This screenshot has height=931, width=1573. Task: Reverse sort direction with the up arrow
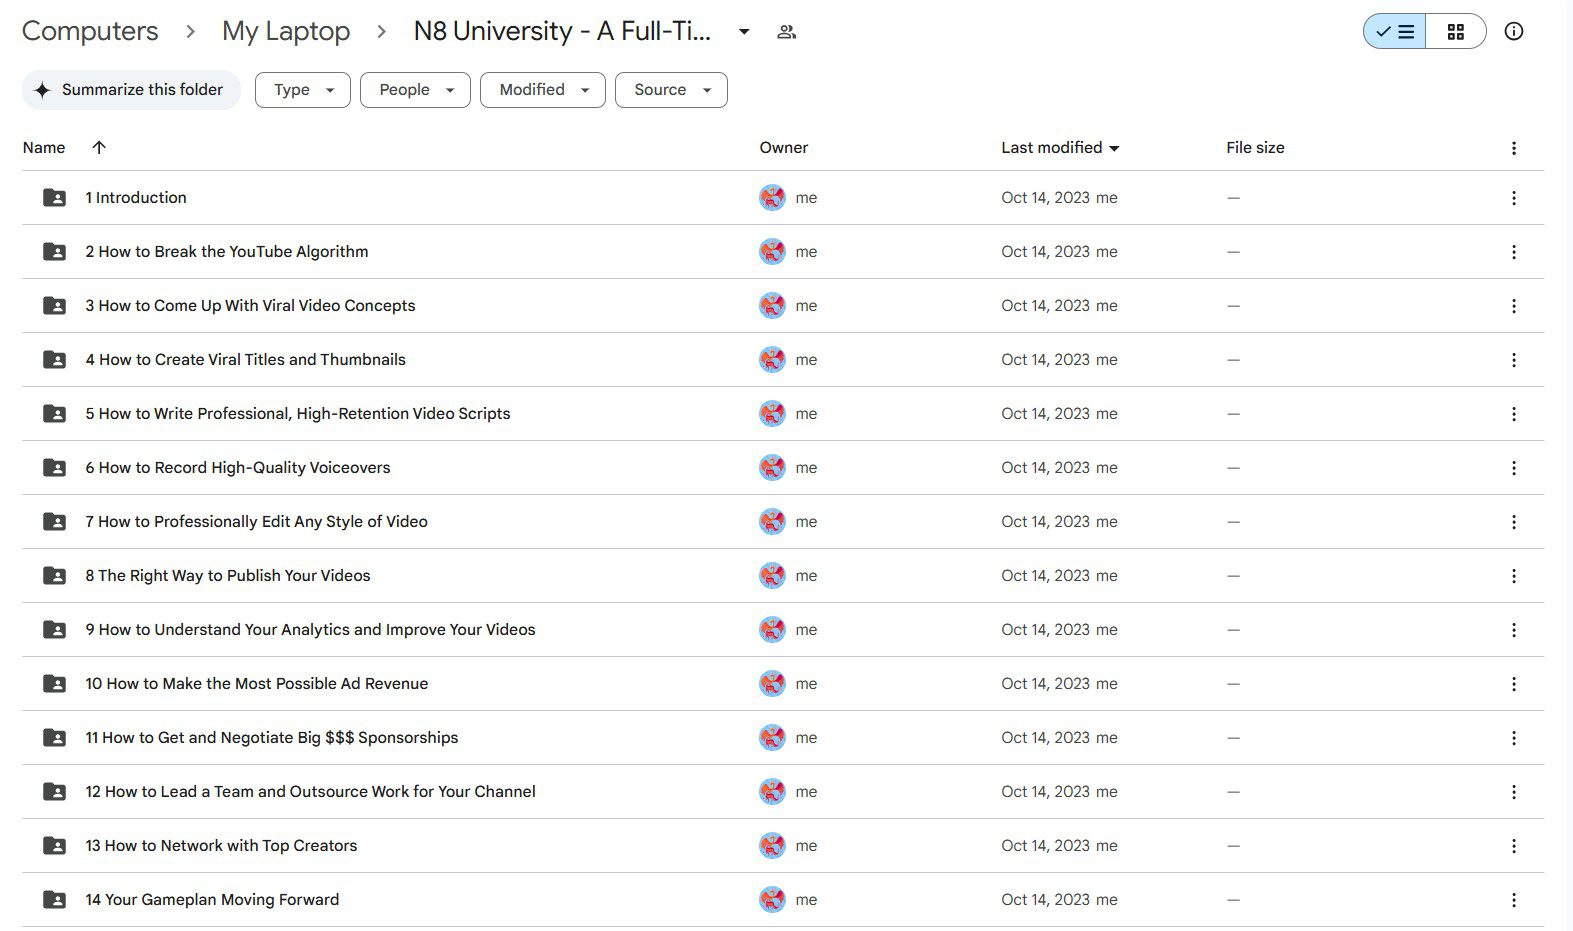(99, 148)
